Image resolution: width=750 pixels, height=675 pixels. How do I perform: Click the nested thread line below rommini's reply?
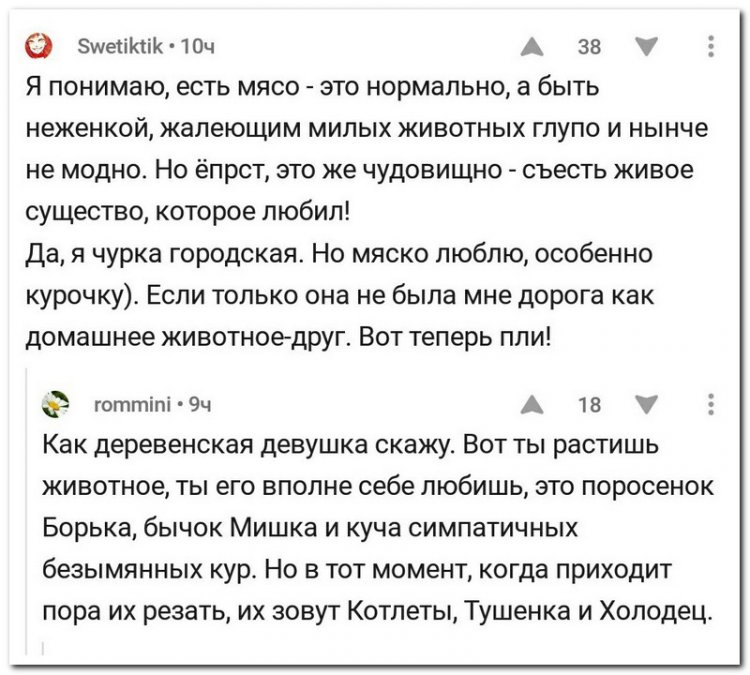43,648
